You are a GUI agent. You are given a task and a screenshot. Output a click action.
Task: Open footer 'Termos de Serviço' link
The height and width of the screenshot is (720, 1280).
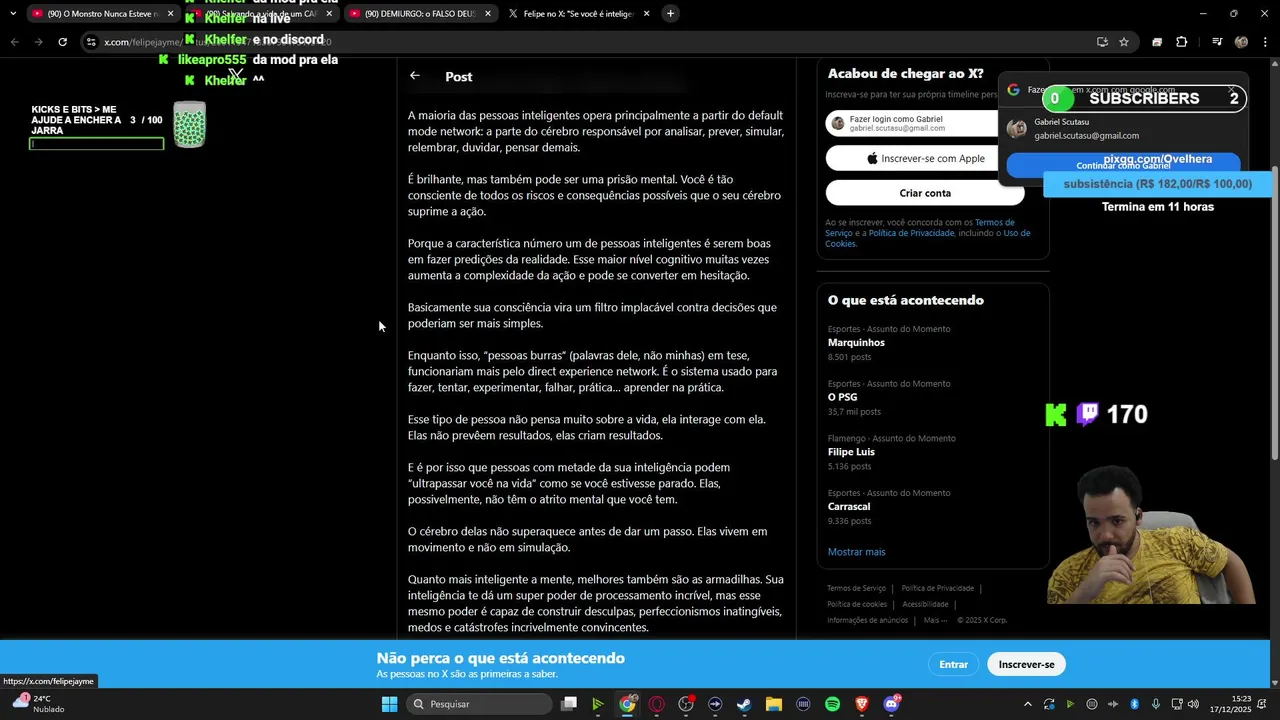(856, 588)
